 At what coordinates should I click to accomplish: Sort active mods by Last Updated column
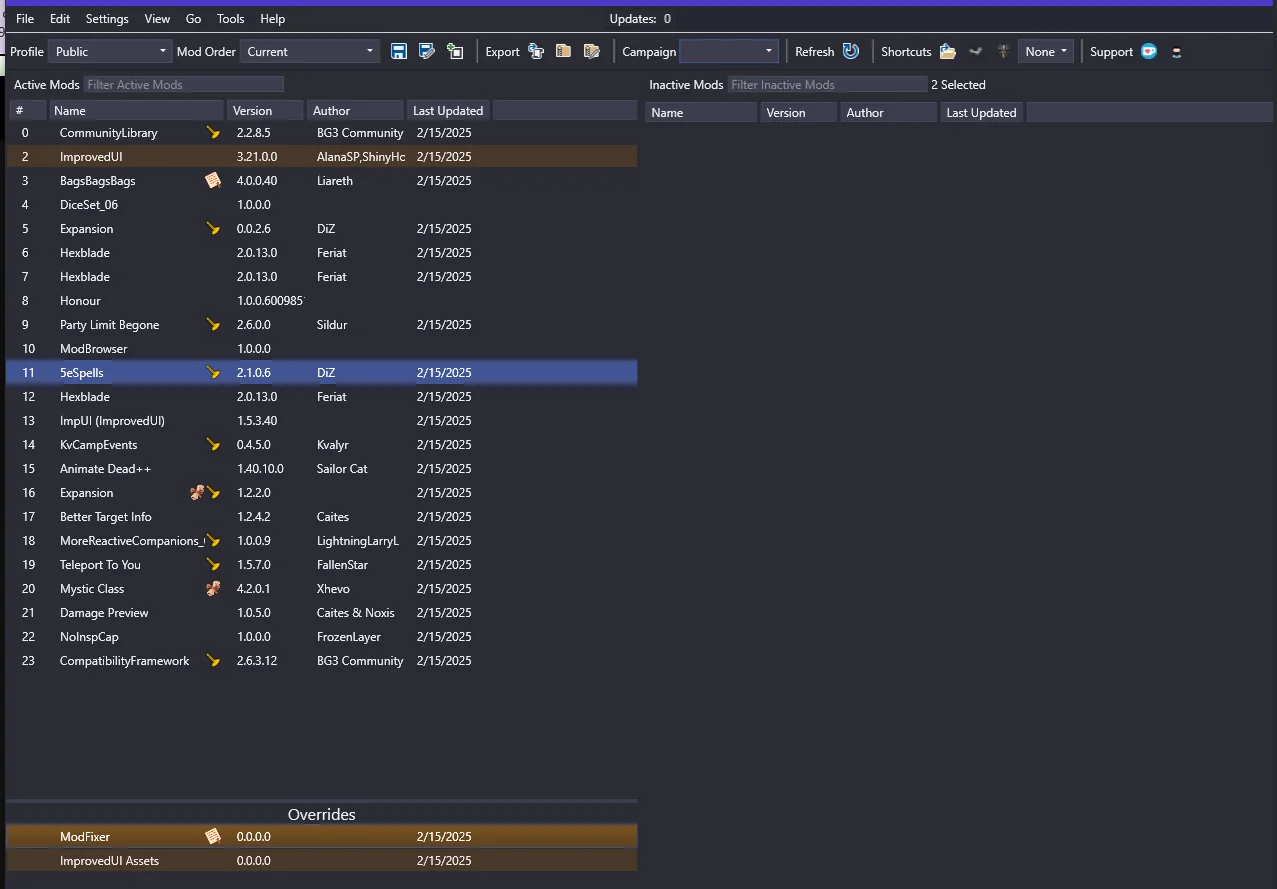[448, 111]
